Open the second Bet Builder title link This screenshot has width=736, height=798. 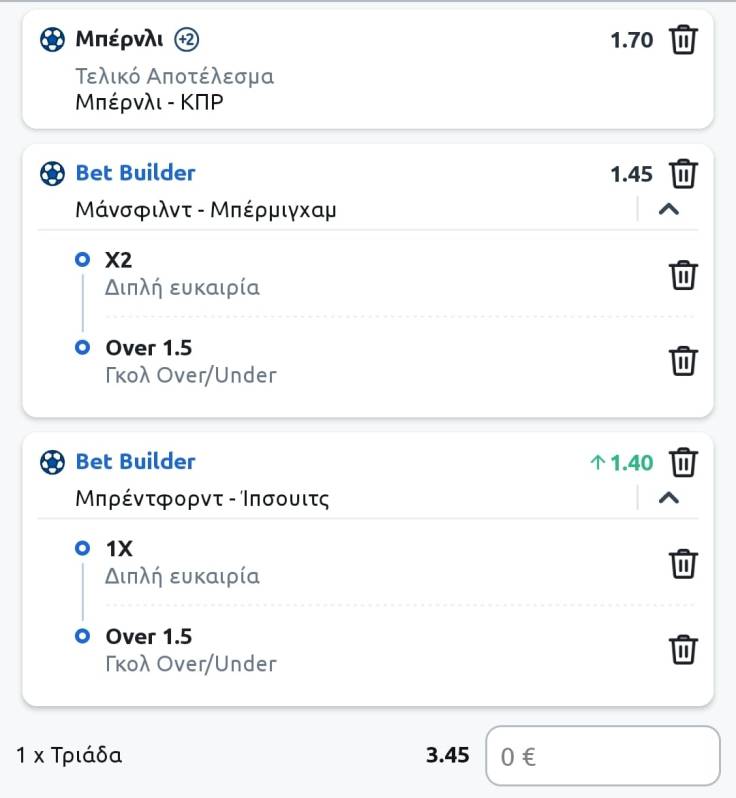point(135,461)
